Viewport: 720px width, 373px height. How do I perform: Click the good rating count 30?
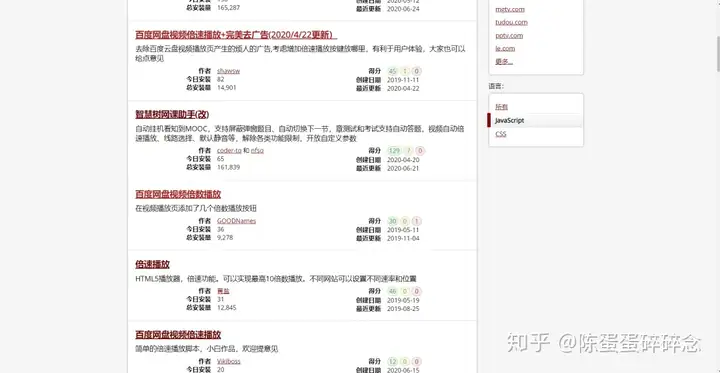point(392,221)
